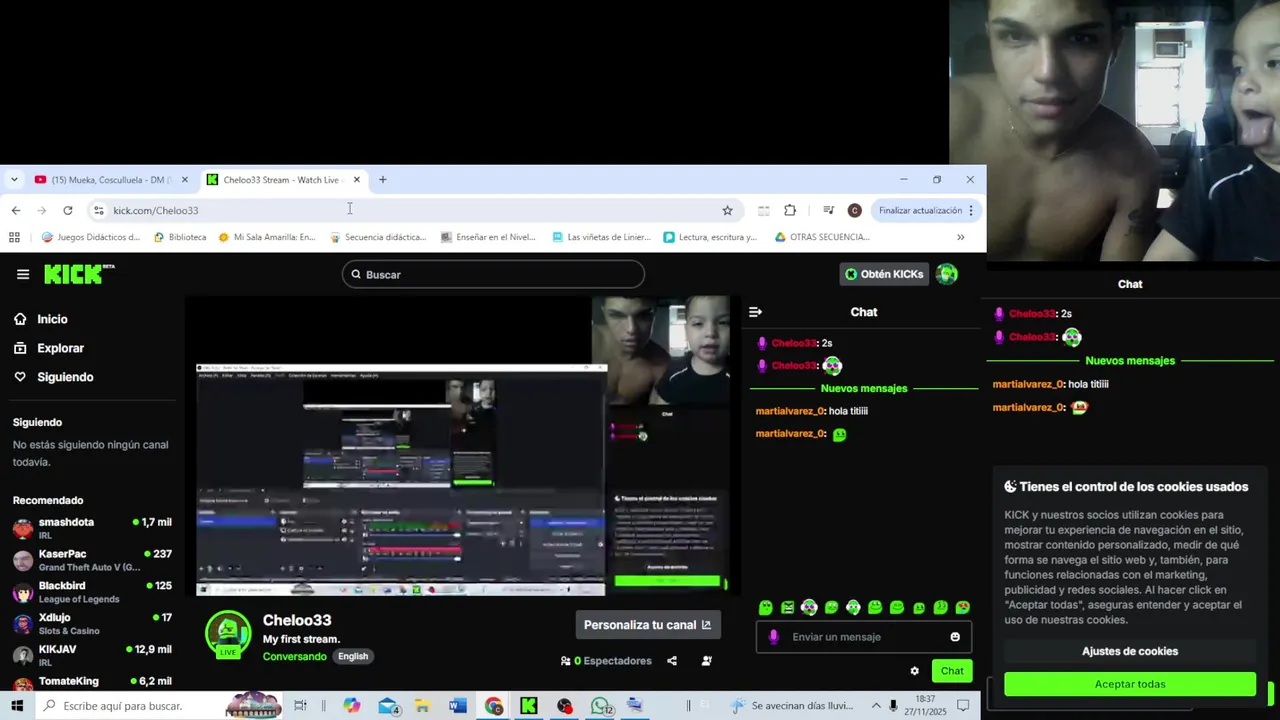Click the green Chat send button
1280x720 pixels.
tap(952, 671)
